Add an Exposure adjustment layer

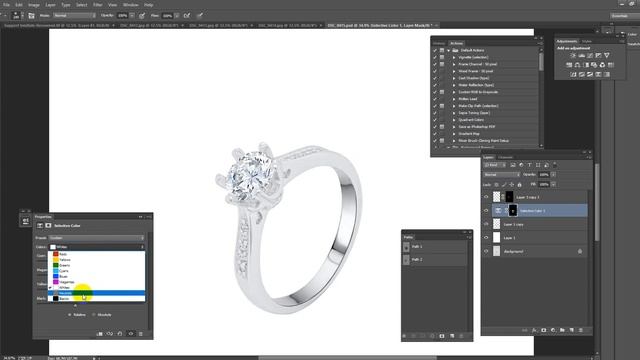click(598, 56)
